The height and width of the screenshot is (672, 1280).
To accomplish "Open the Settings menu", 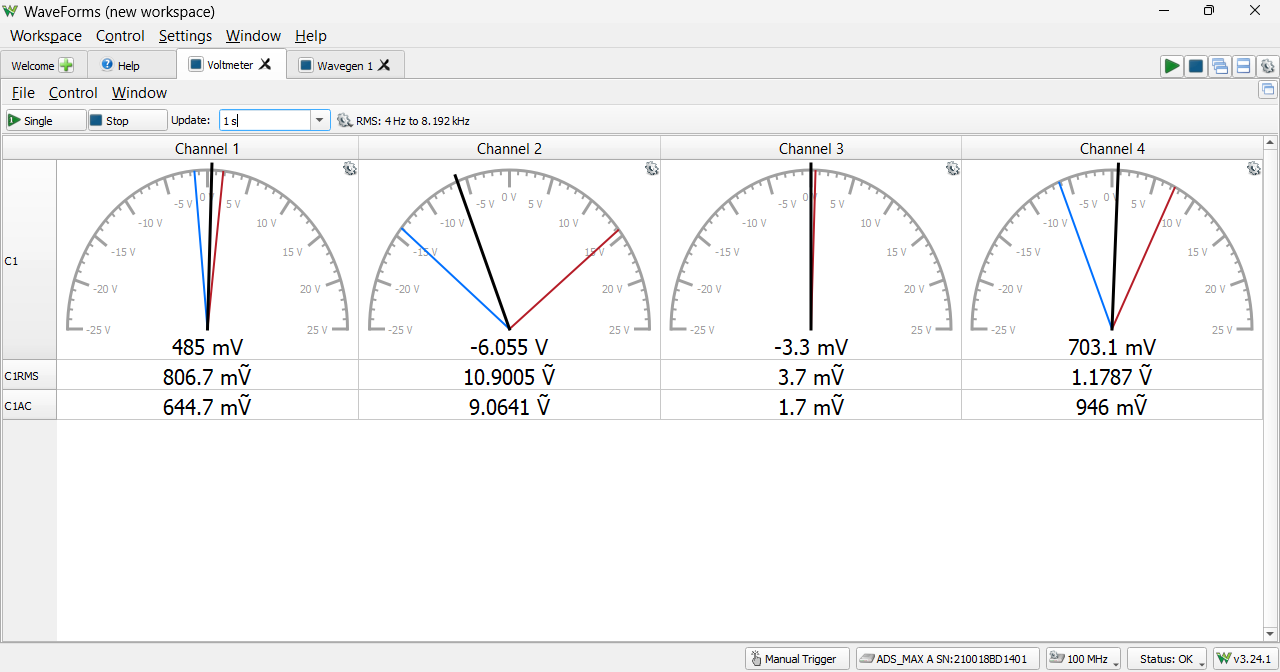I will (x=185, y=36).
